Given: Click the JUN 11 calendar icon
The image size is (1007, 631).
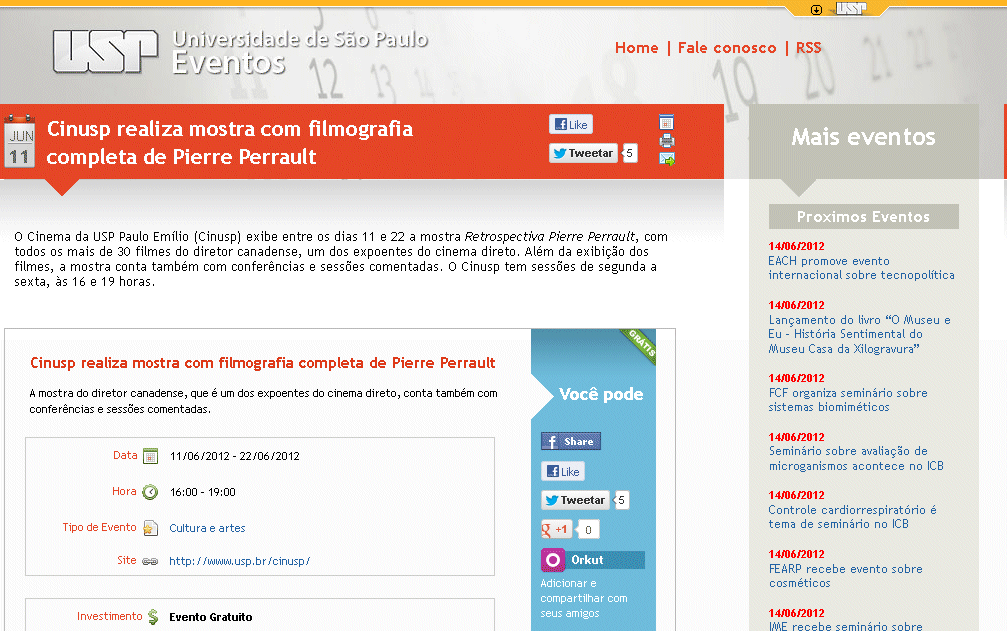Looking at the screenshot, I should [x=19, y=141].
